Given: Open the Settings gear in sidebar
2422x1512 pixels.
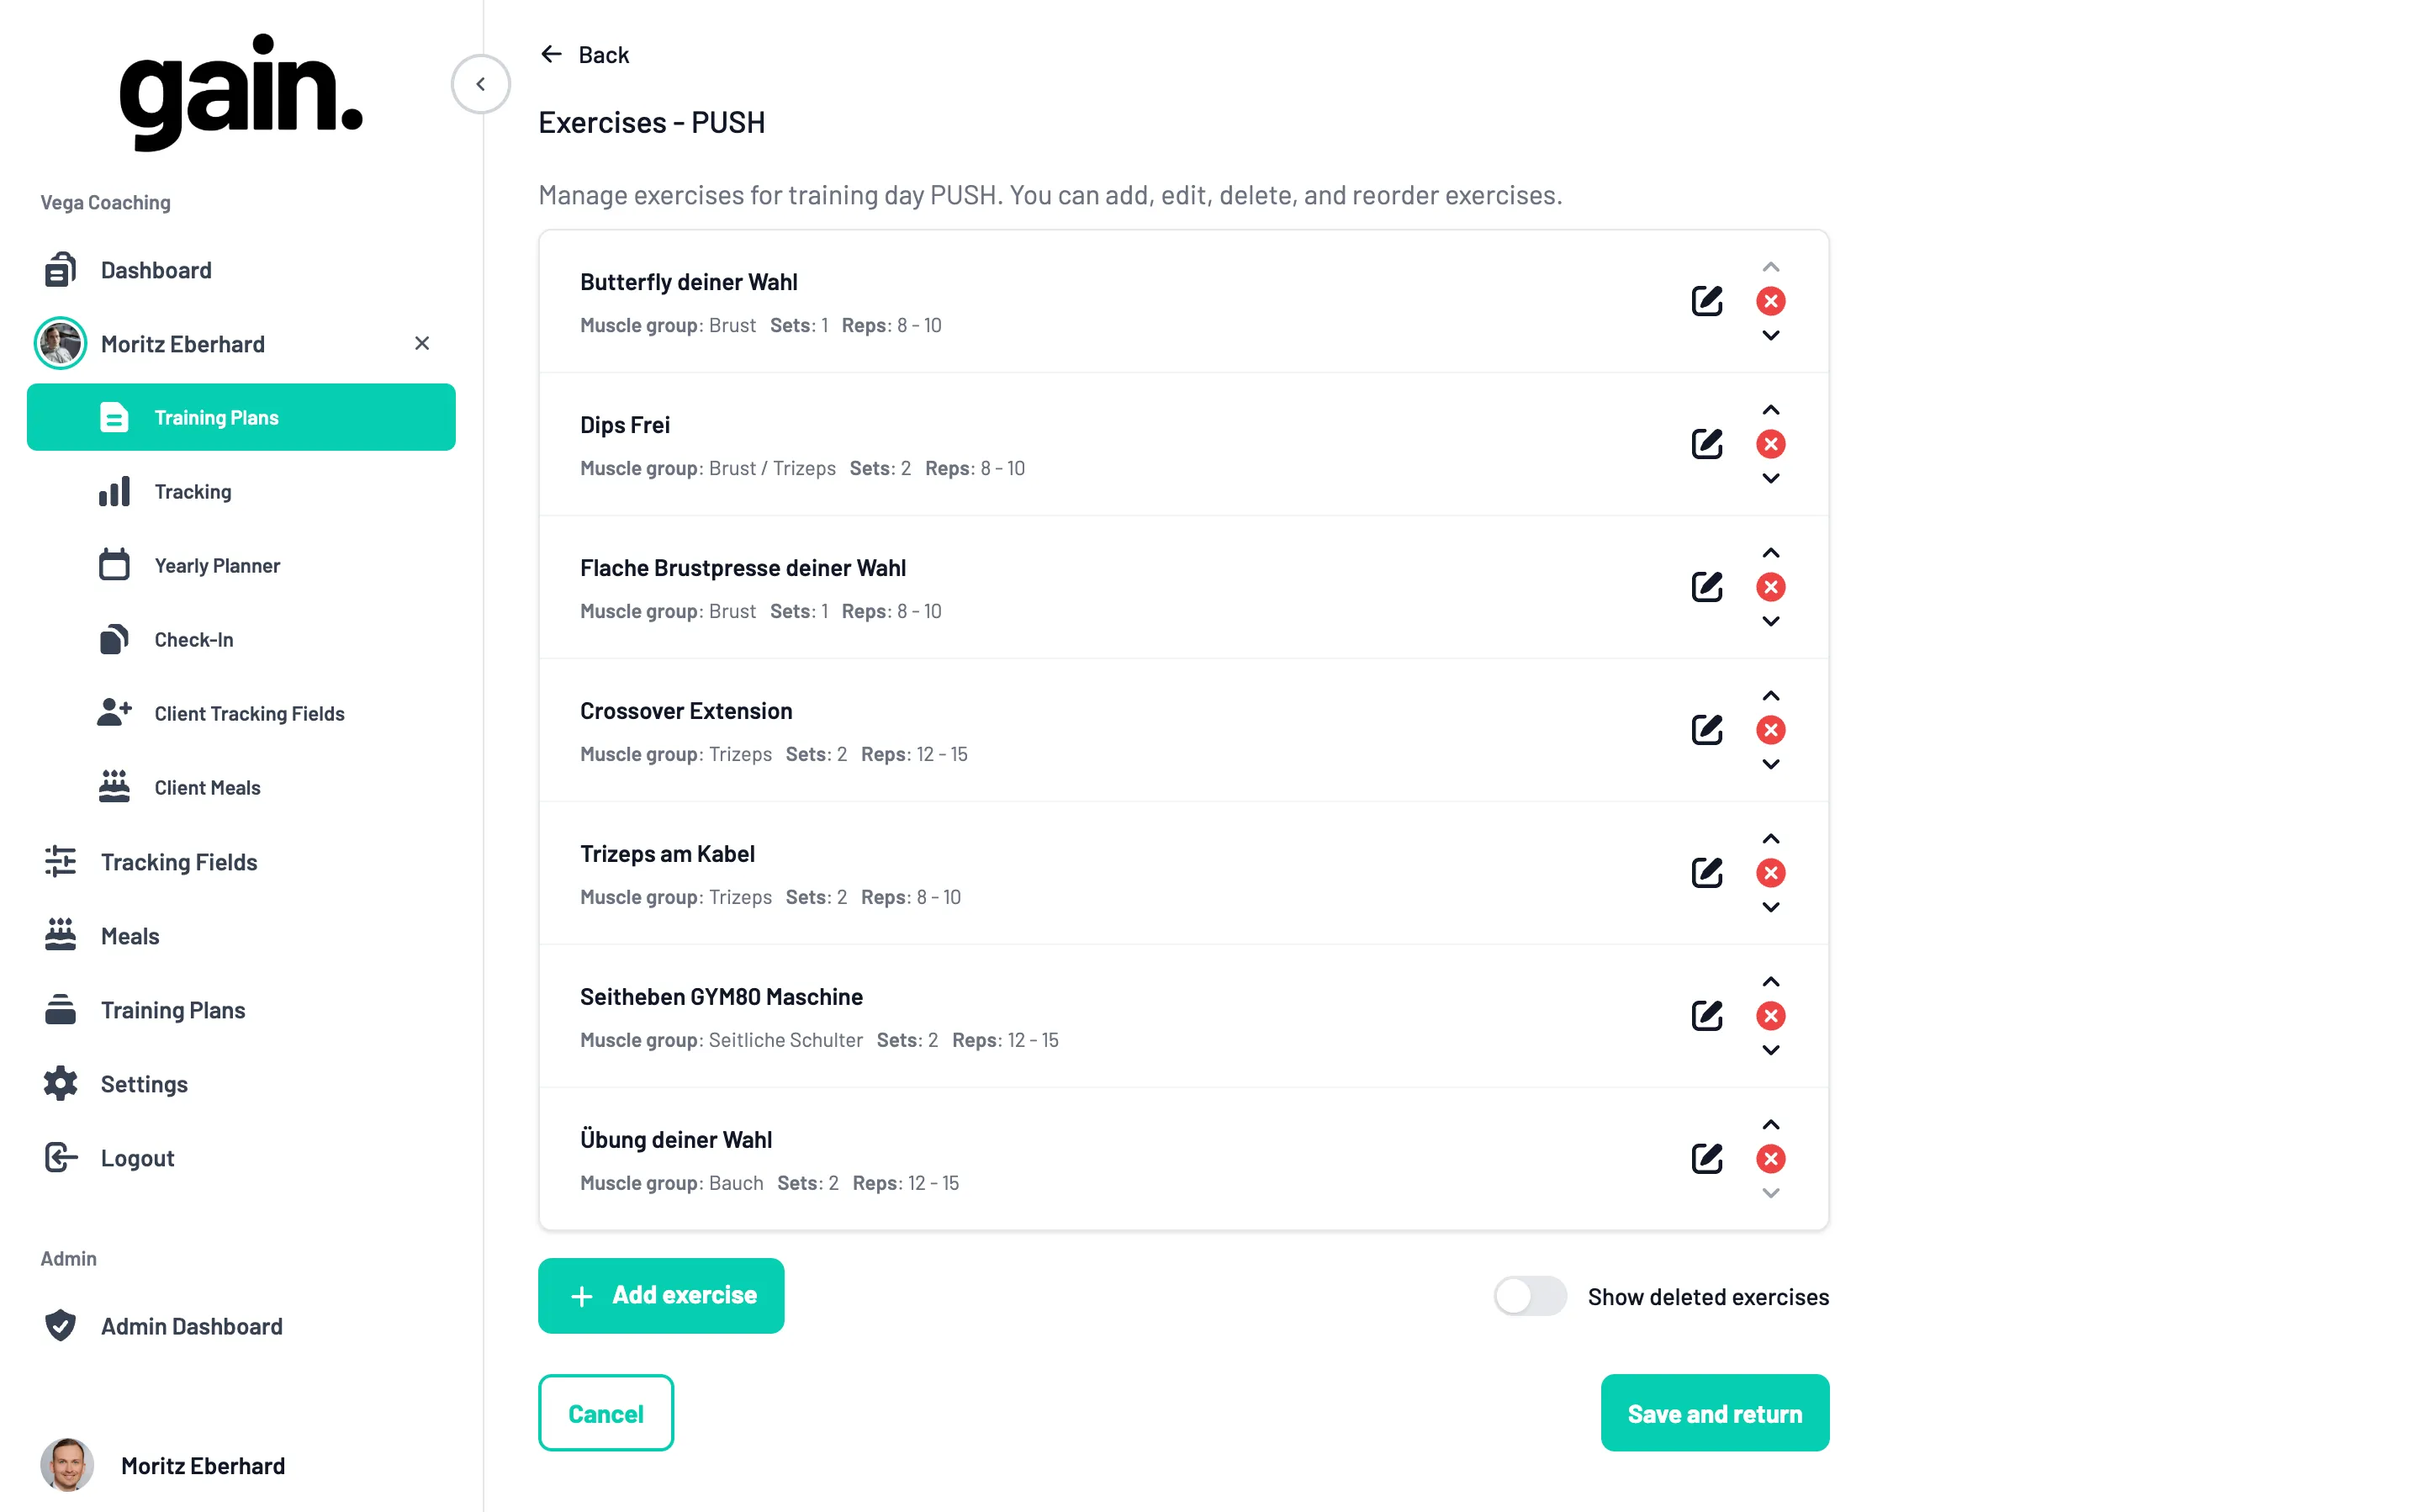Looking at the screenshot, I should [61, 1084].
